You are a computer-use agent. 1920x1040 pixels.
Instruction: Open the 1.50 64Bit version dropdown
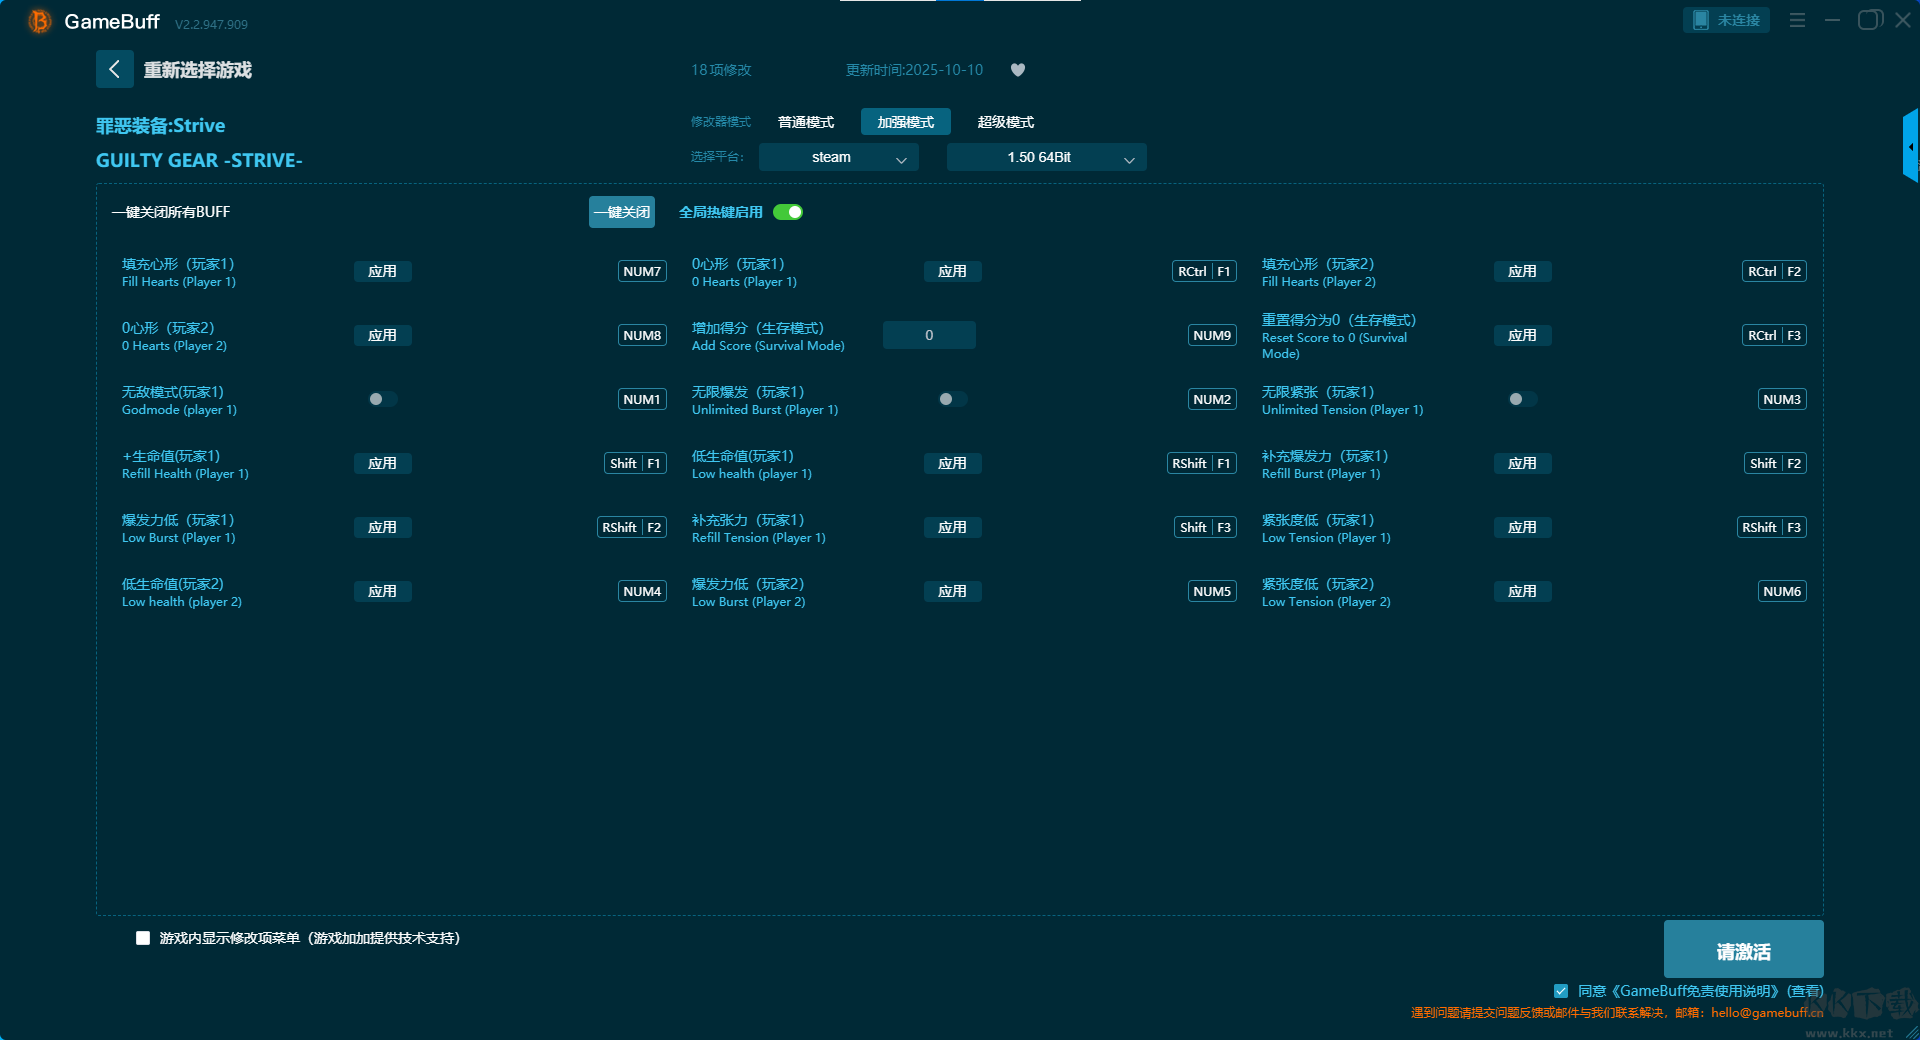1046,157
